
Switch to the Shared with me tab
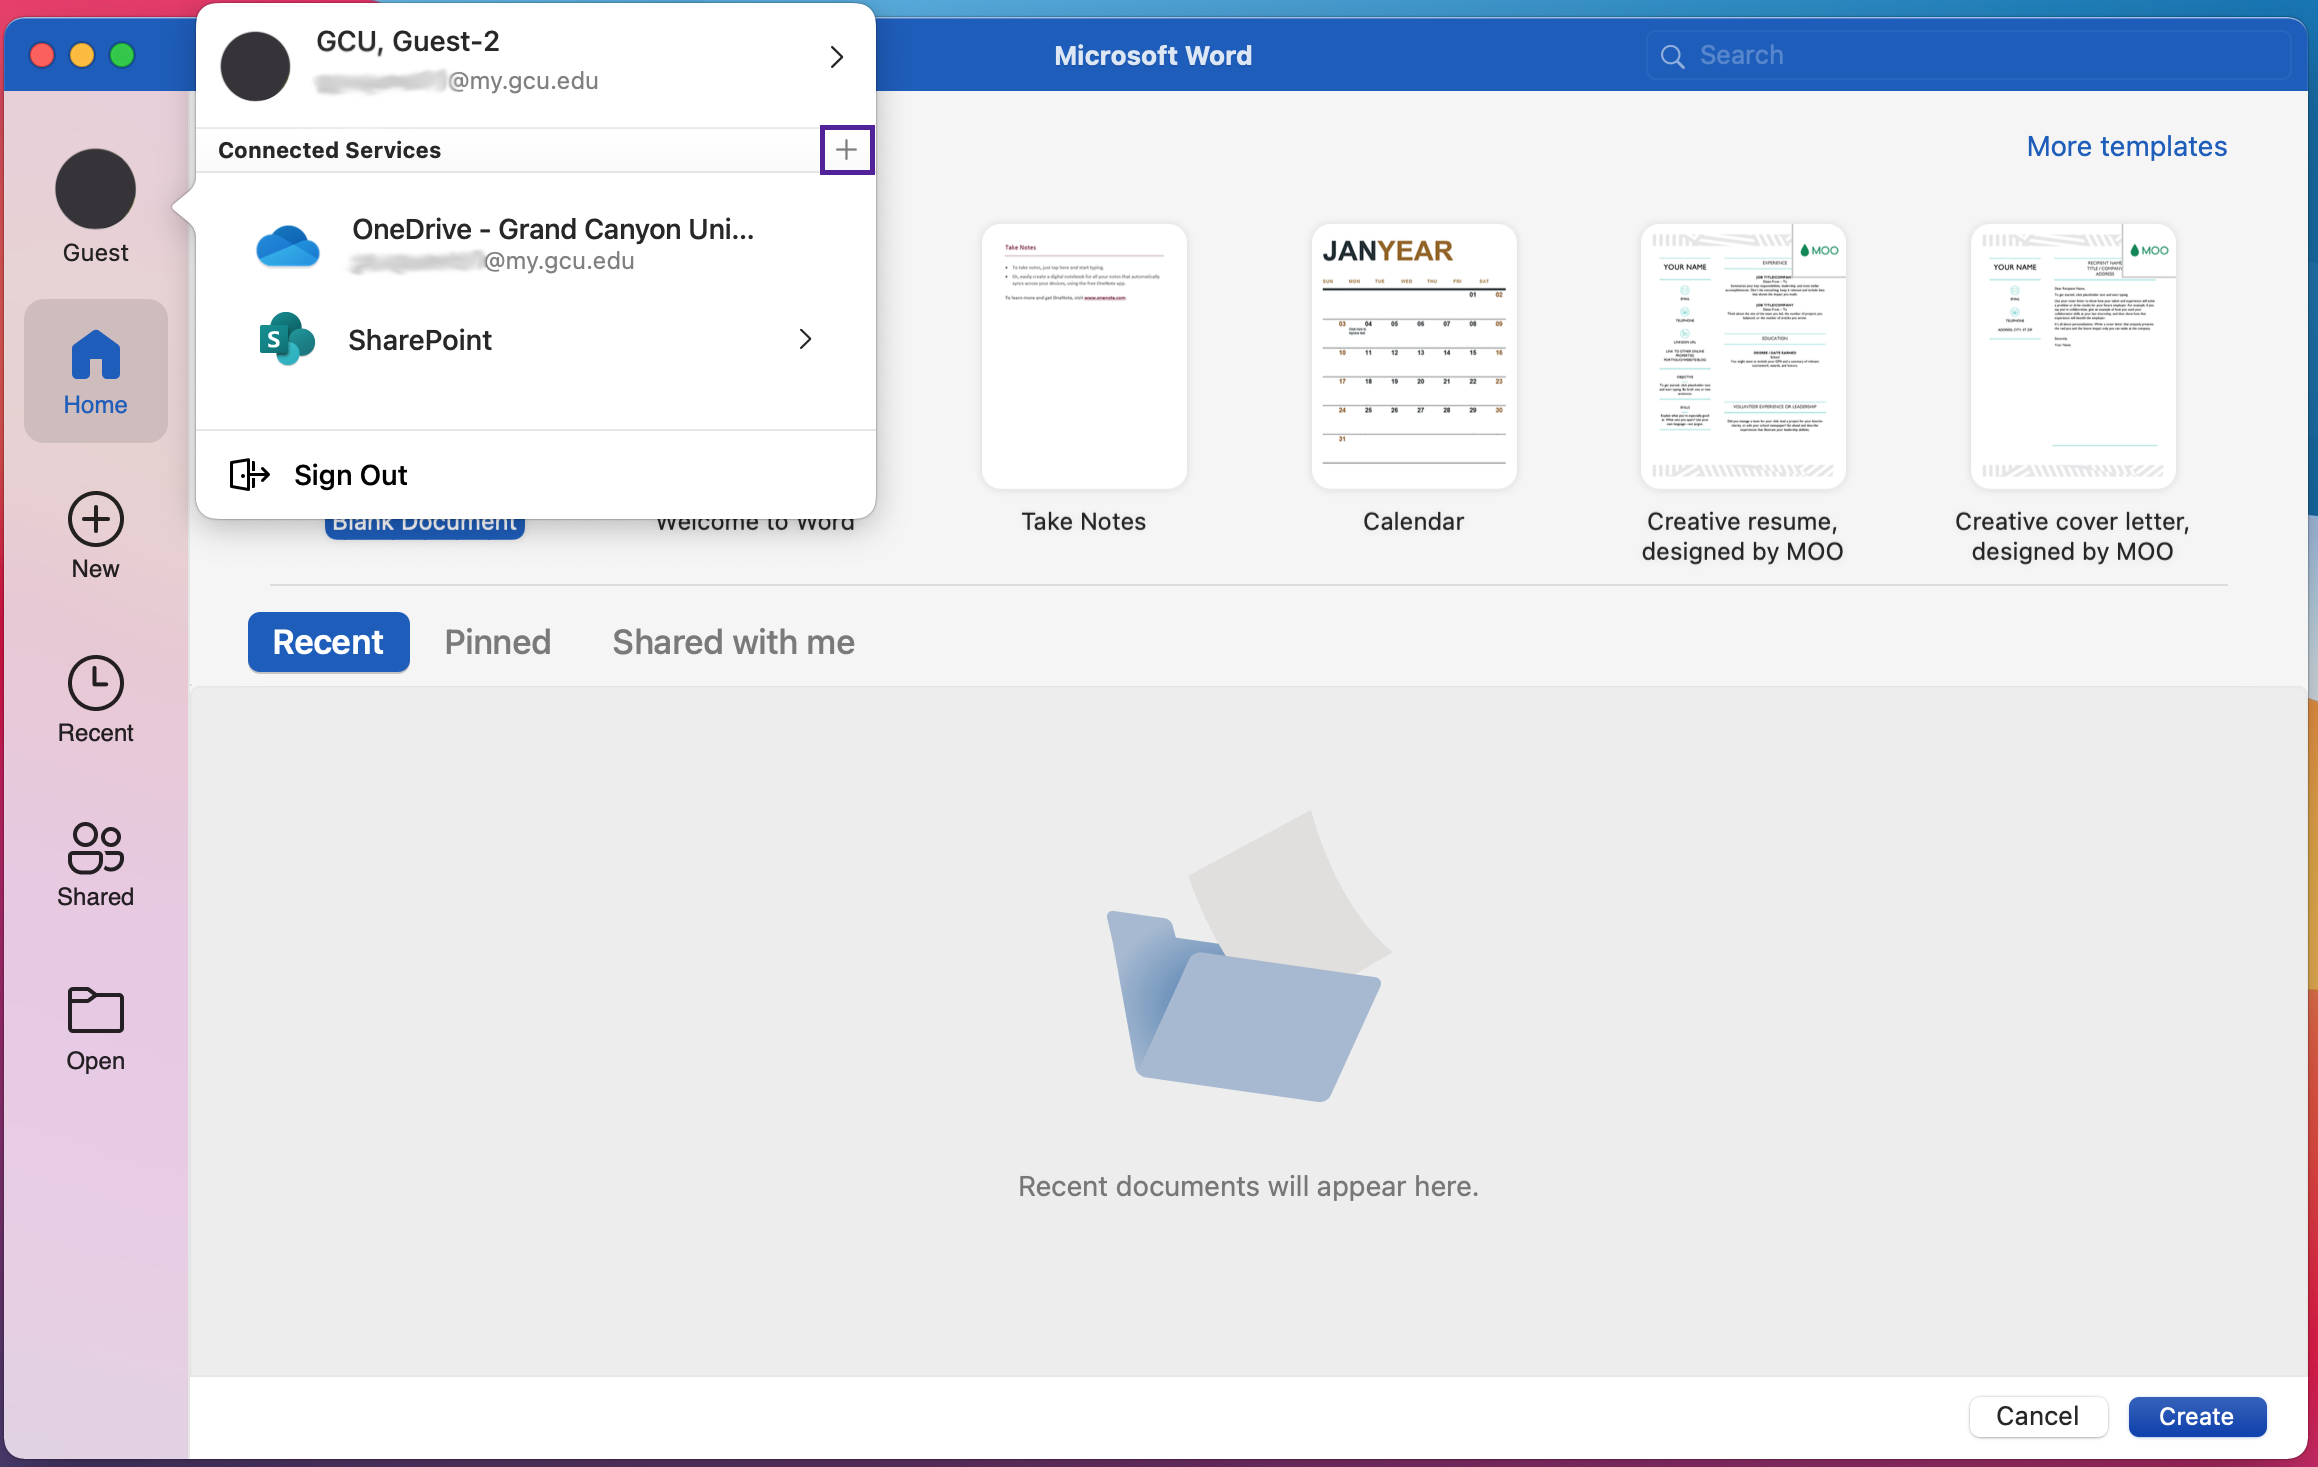pos(734,642)
